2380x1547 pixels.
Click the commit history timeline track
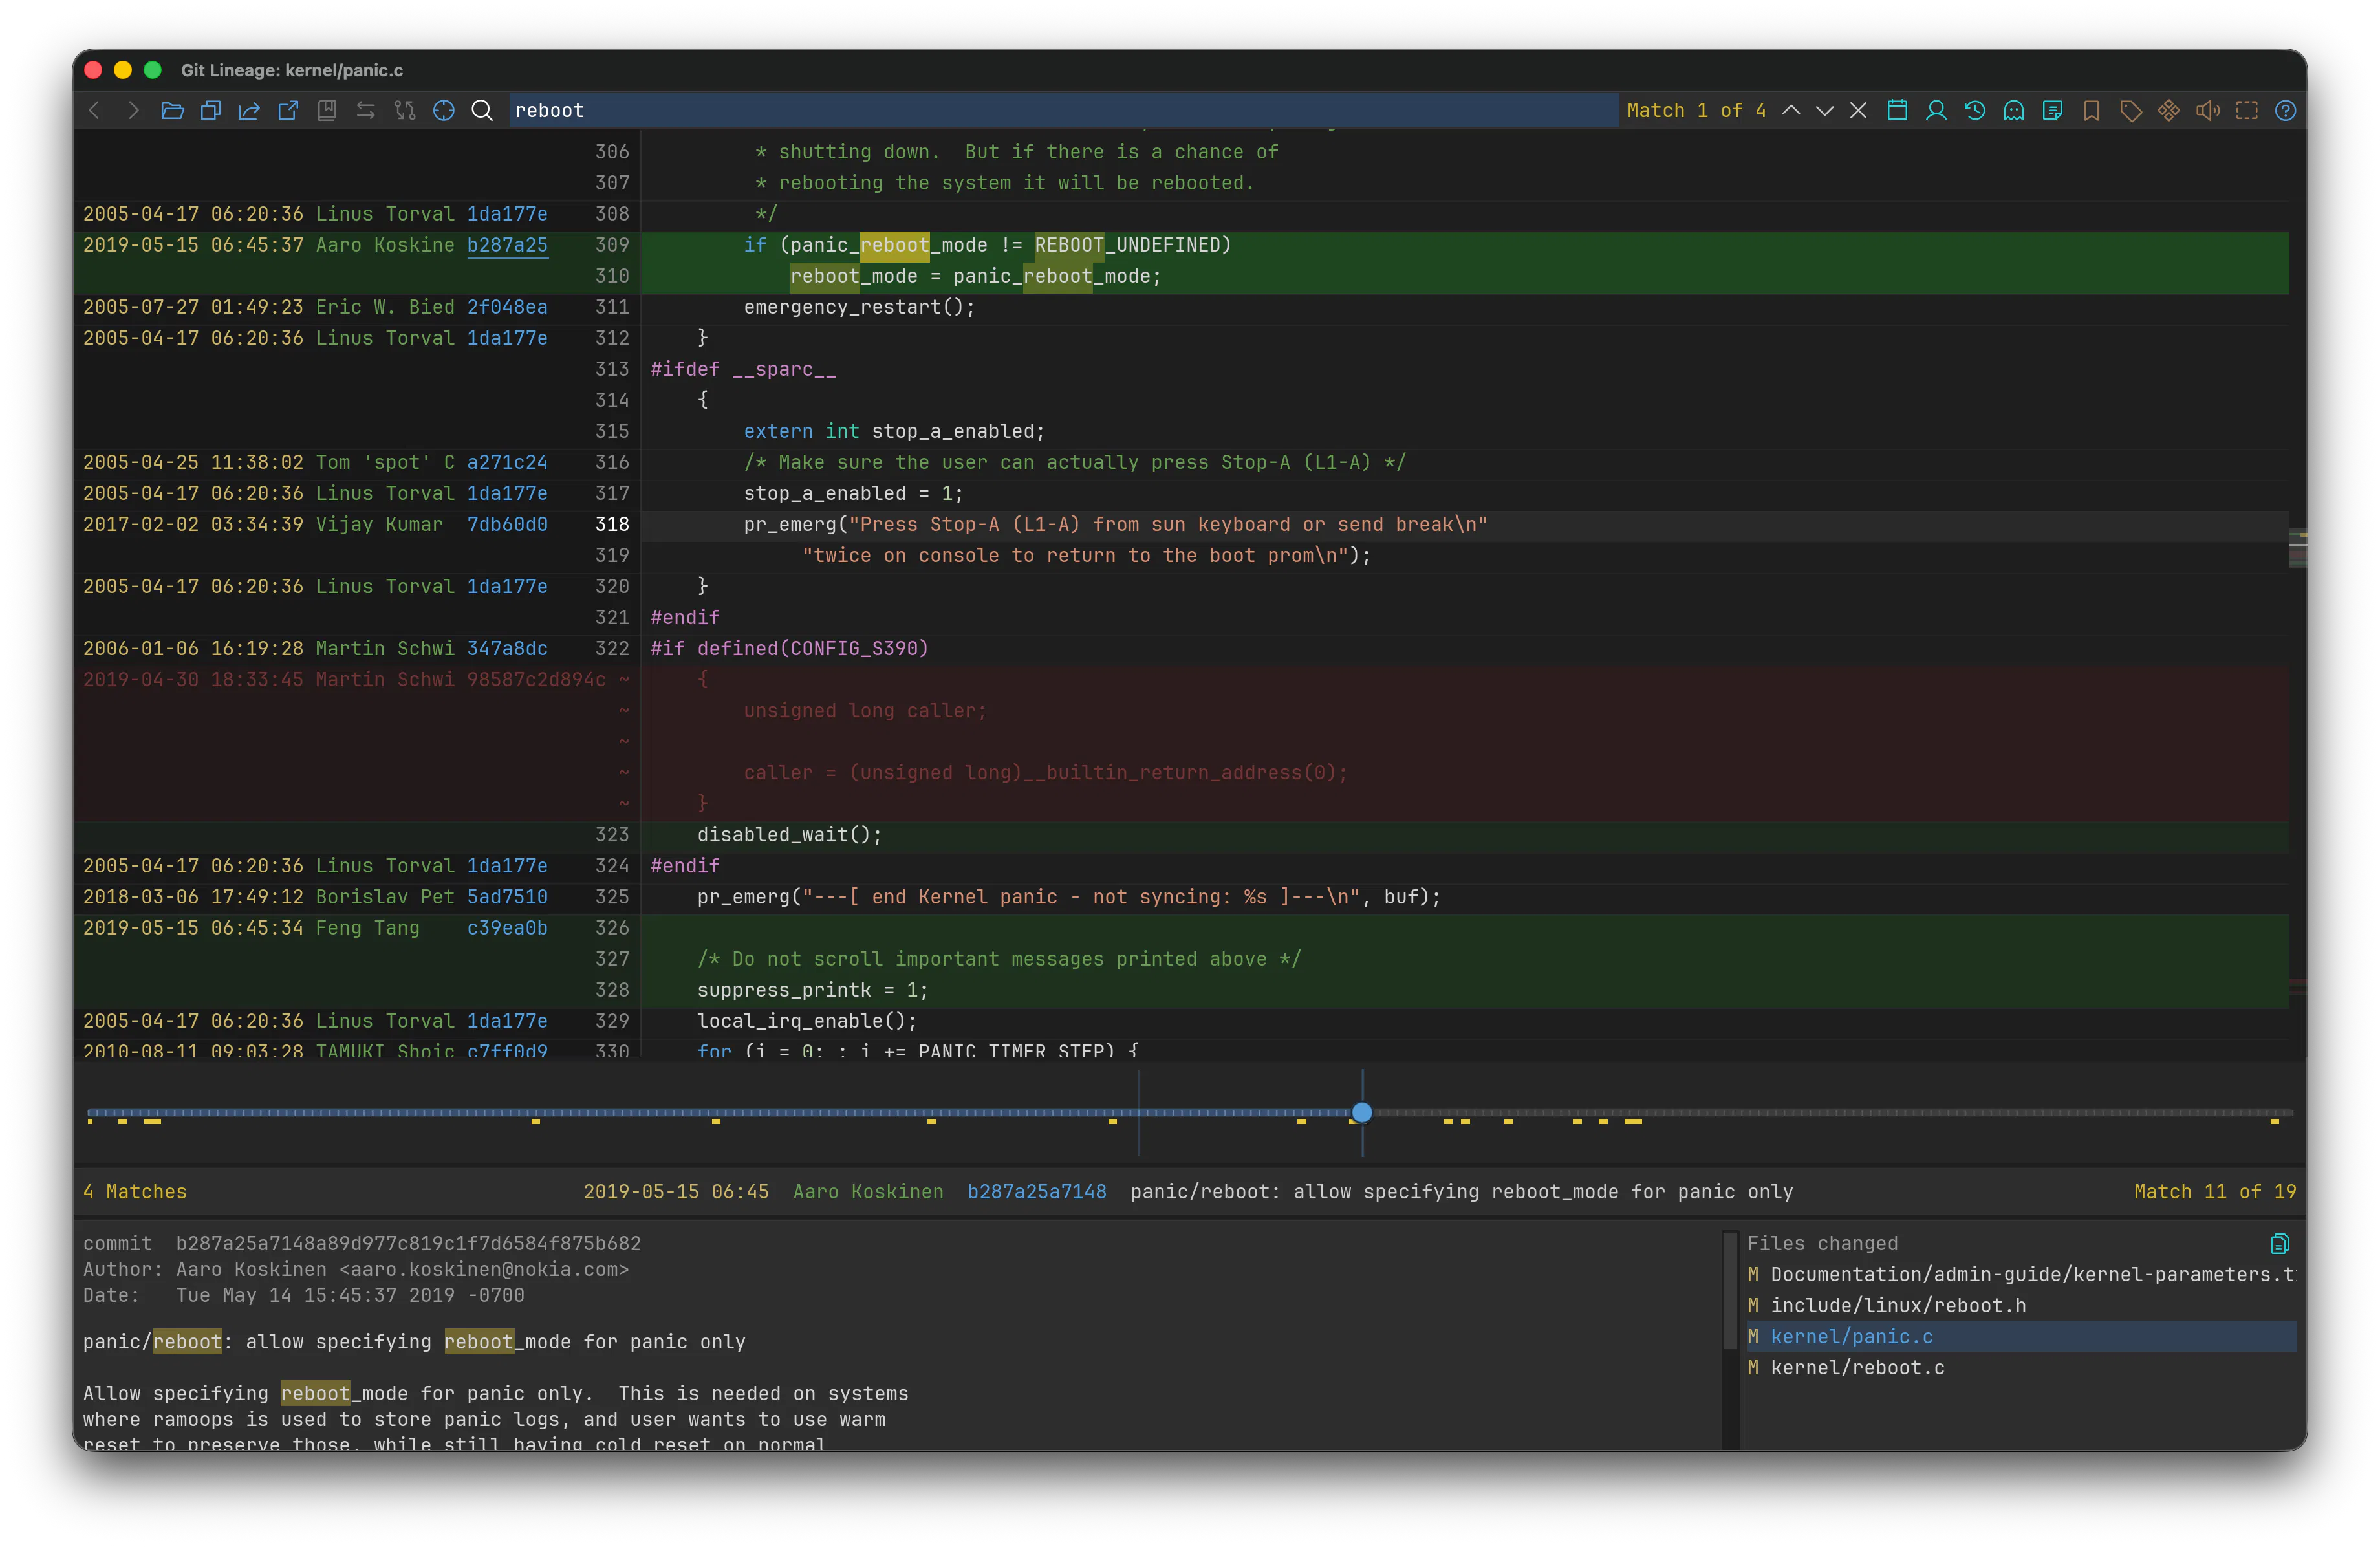[x=1190, y=1112]
